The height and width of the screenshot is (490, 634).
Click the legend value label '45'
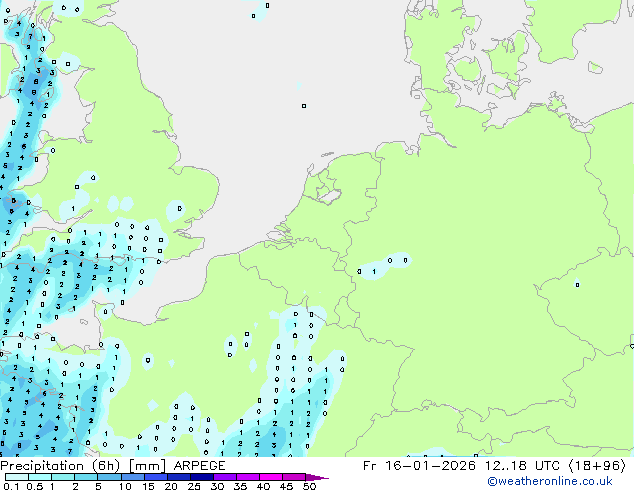[x=286, y=486]
